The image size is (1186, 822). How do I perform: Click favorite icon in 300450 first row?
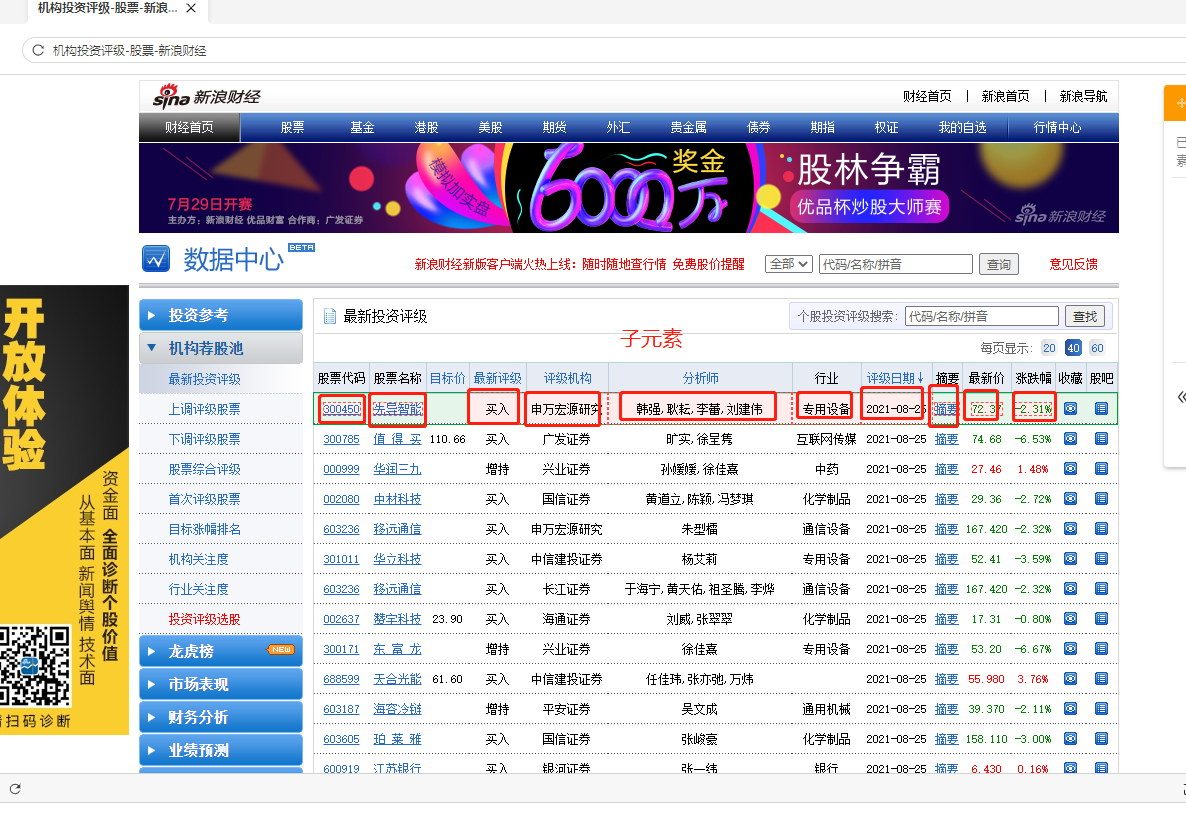tap(1070, 408)
